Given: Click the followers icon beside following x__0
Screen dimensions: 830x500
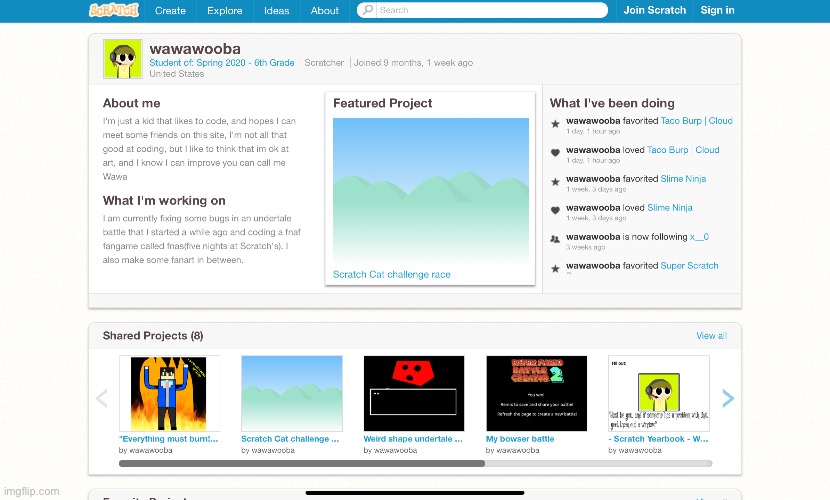Looking at the screenshot, I should pyautogui.click(x=555, y=239).
